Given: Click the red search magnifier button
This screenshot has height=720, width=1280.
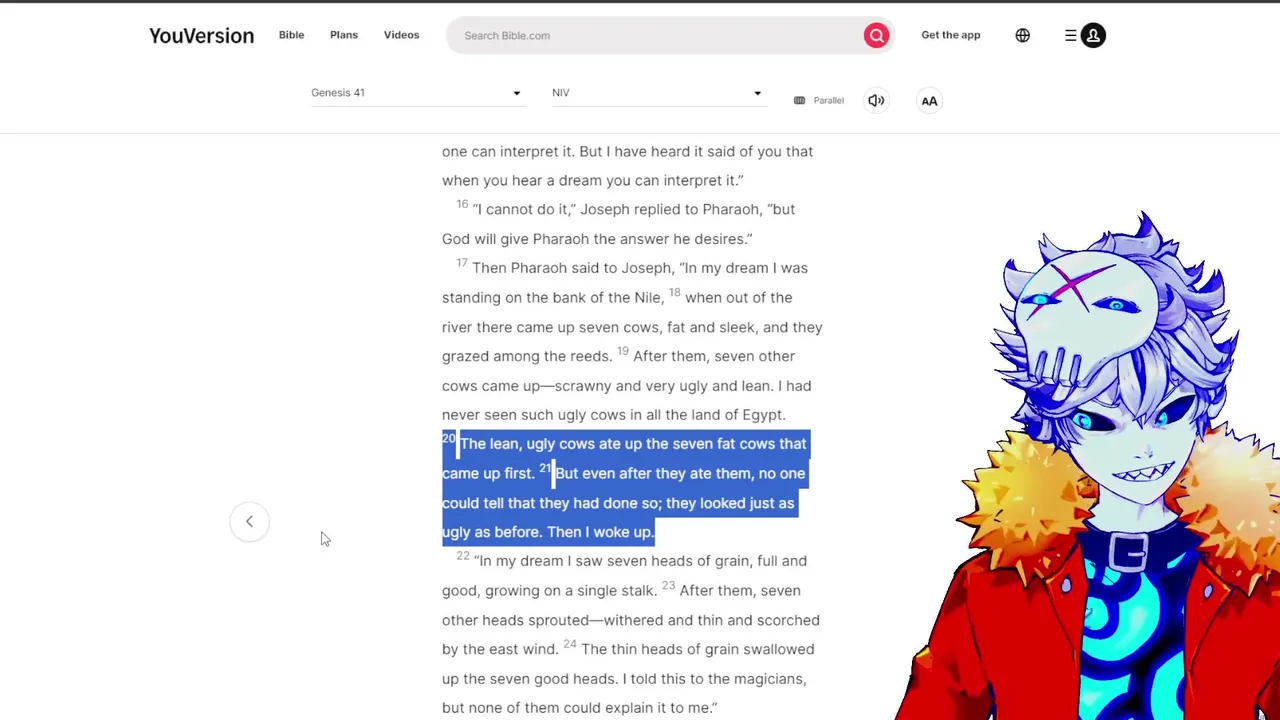Looking at the screenshot, I should pos(877,36).
